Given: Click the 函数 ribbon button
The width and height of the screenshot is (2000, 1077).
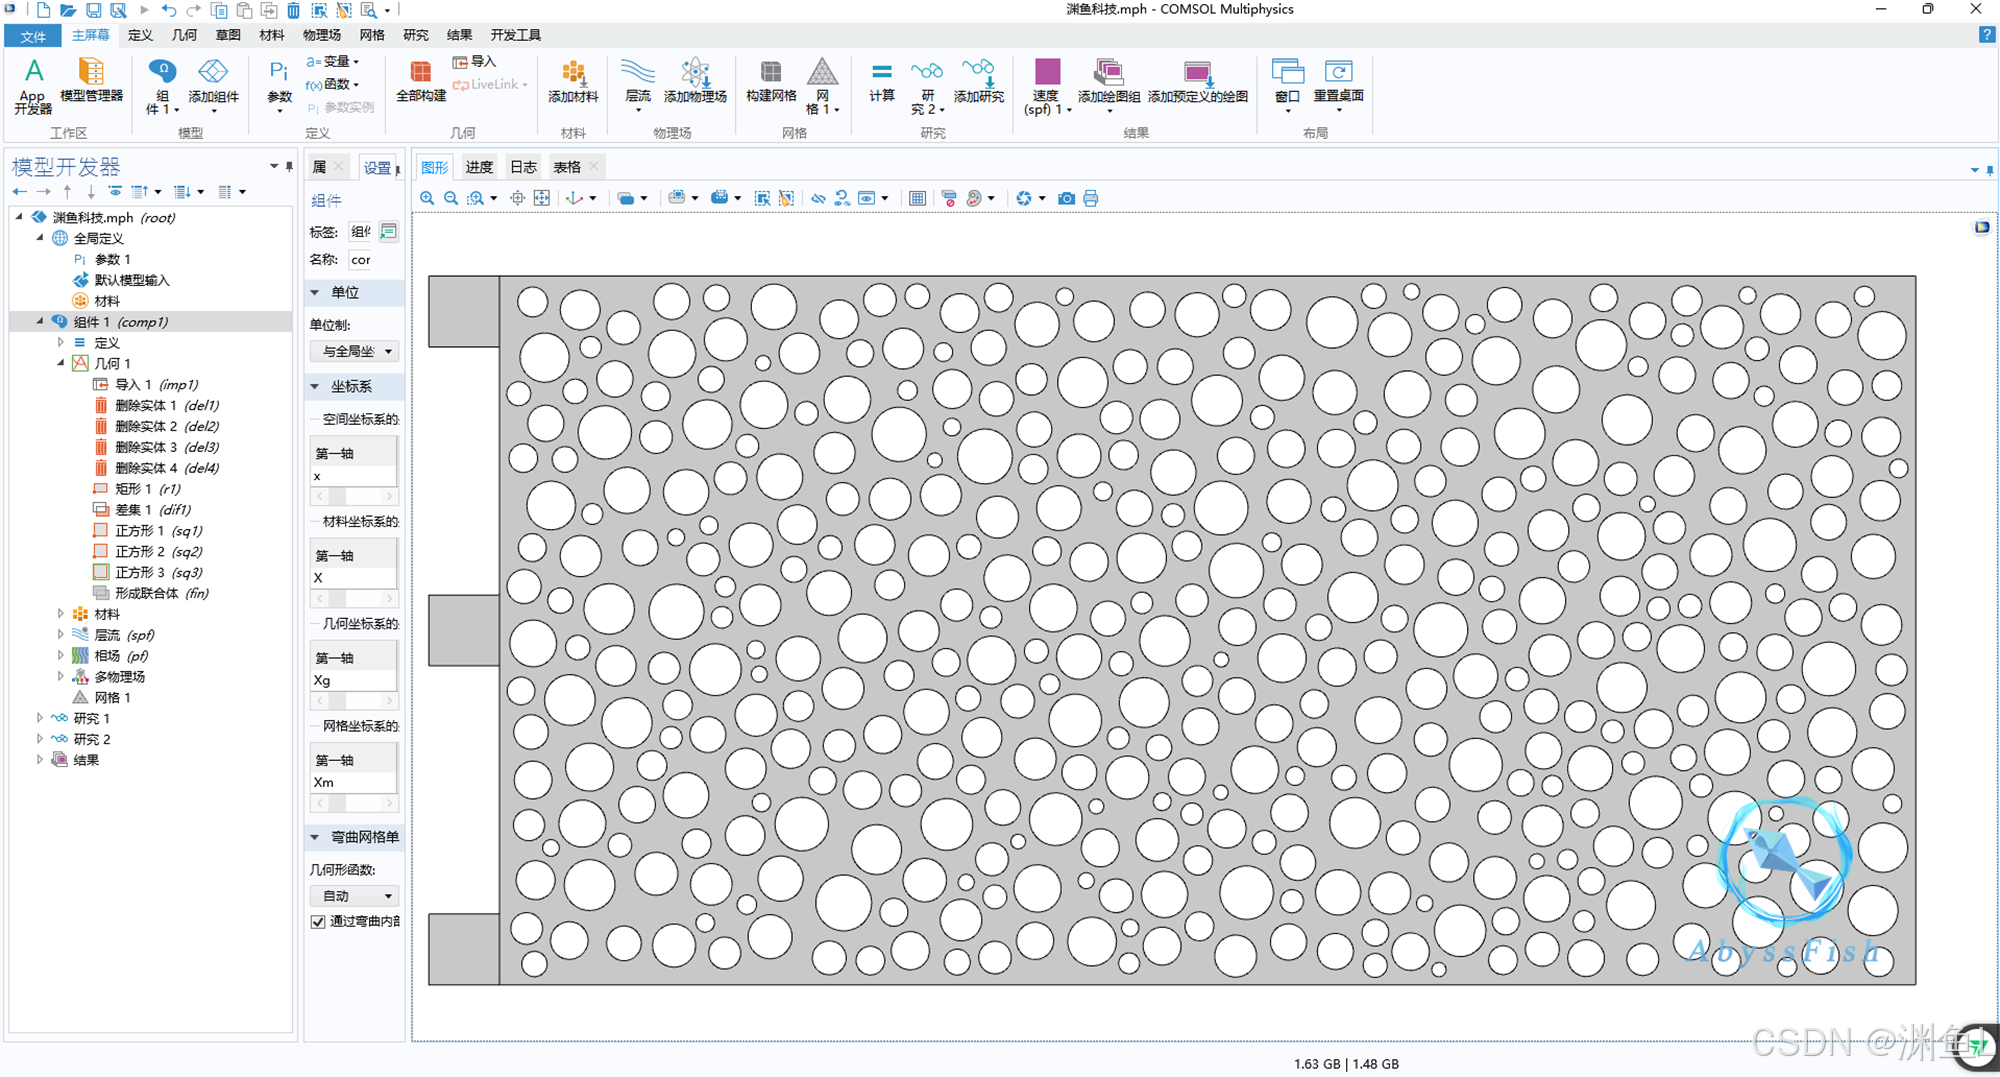Looking at the screenshot, I should pyautogui.click(x=333, y=84).
